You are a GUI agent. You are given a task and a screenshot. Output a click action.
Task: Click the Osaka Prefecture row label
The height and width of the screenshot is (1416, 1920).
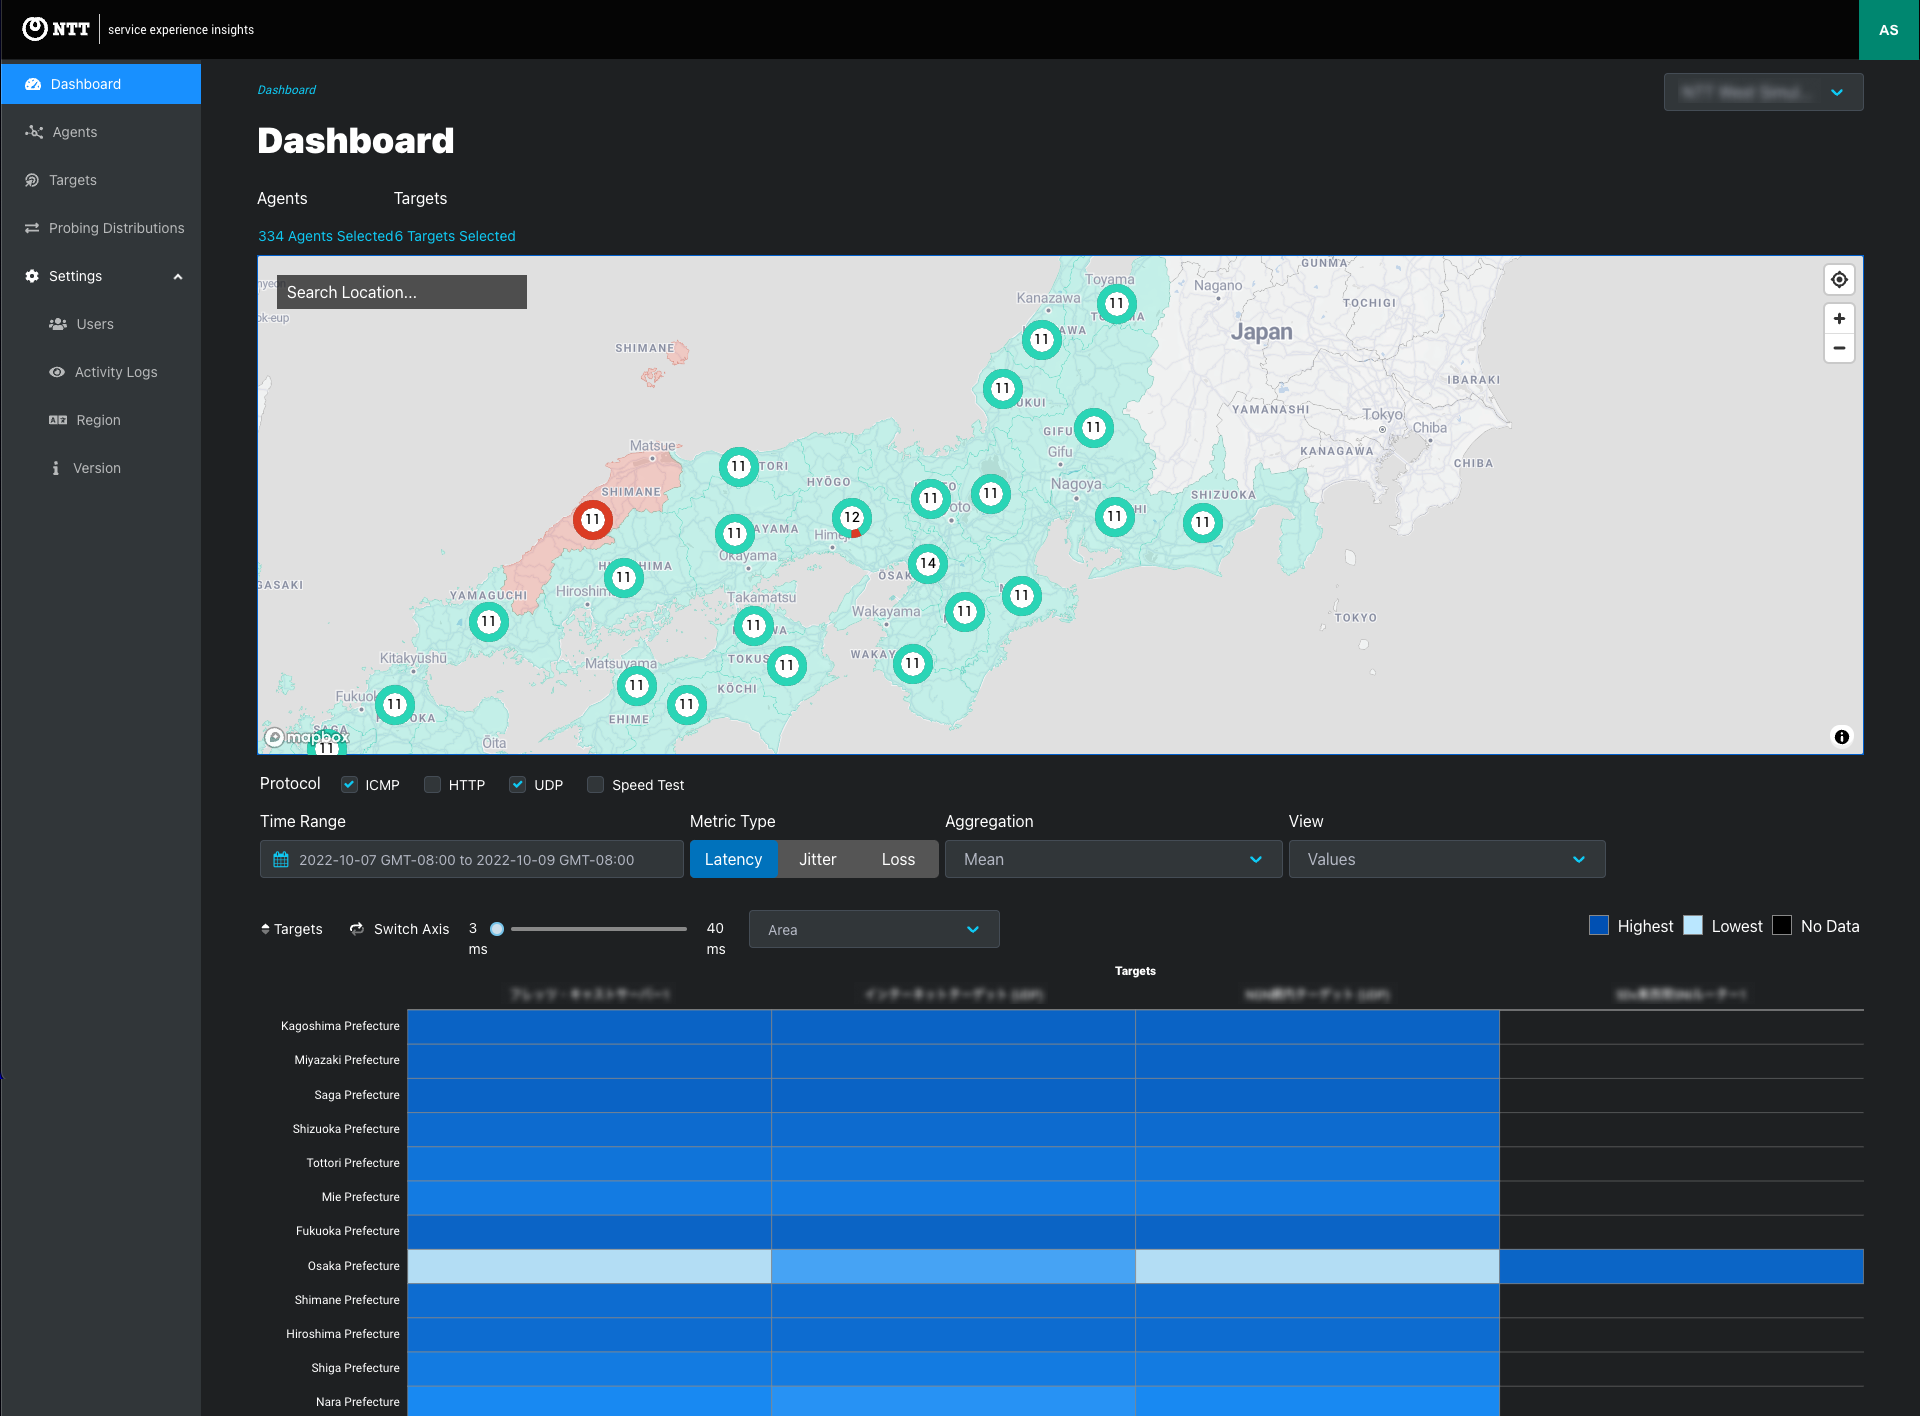click(353, 1266)
